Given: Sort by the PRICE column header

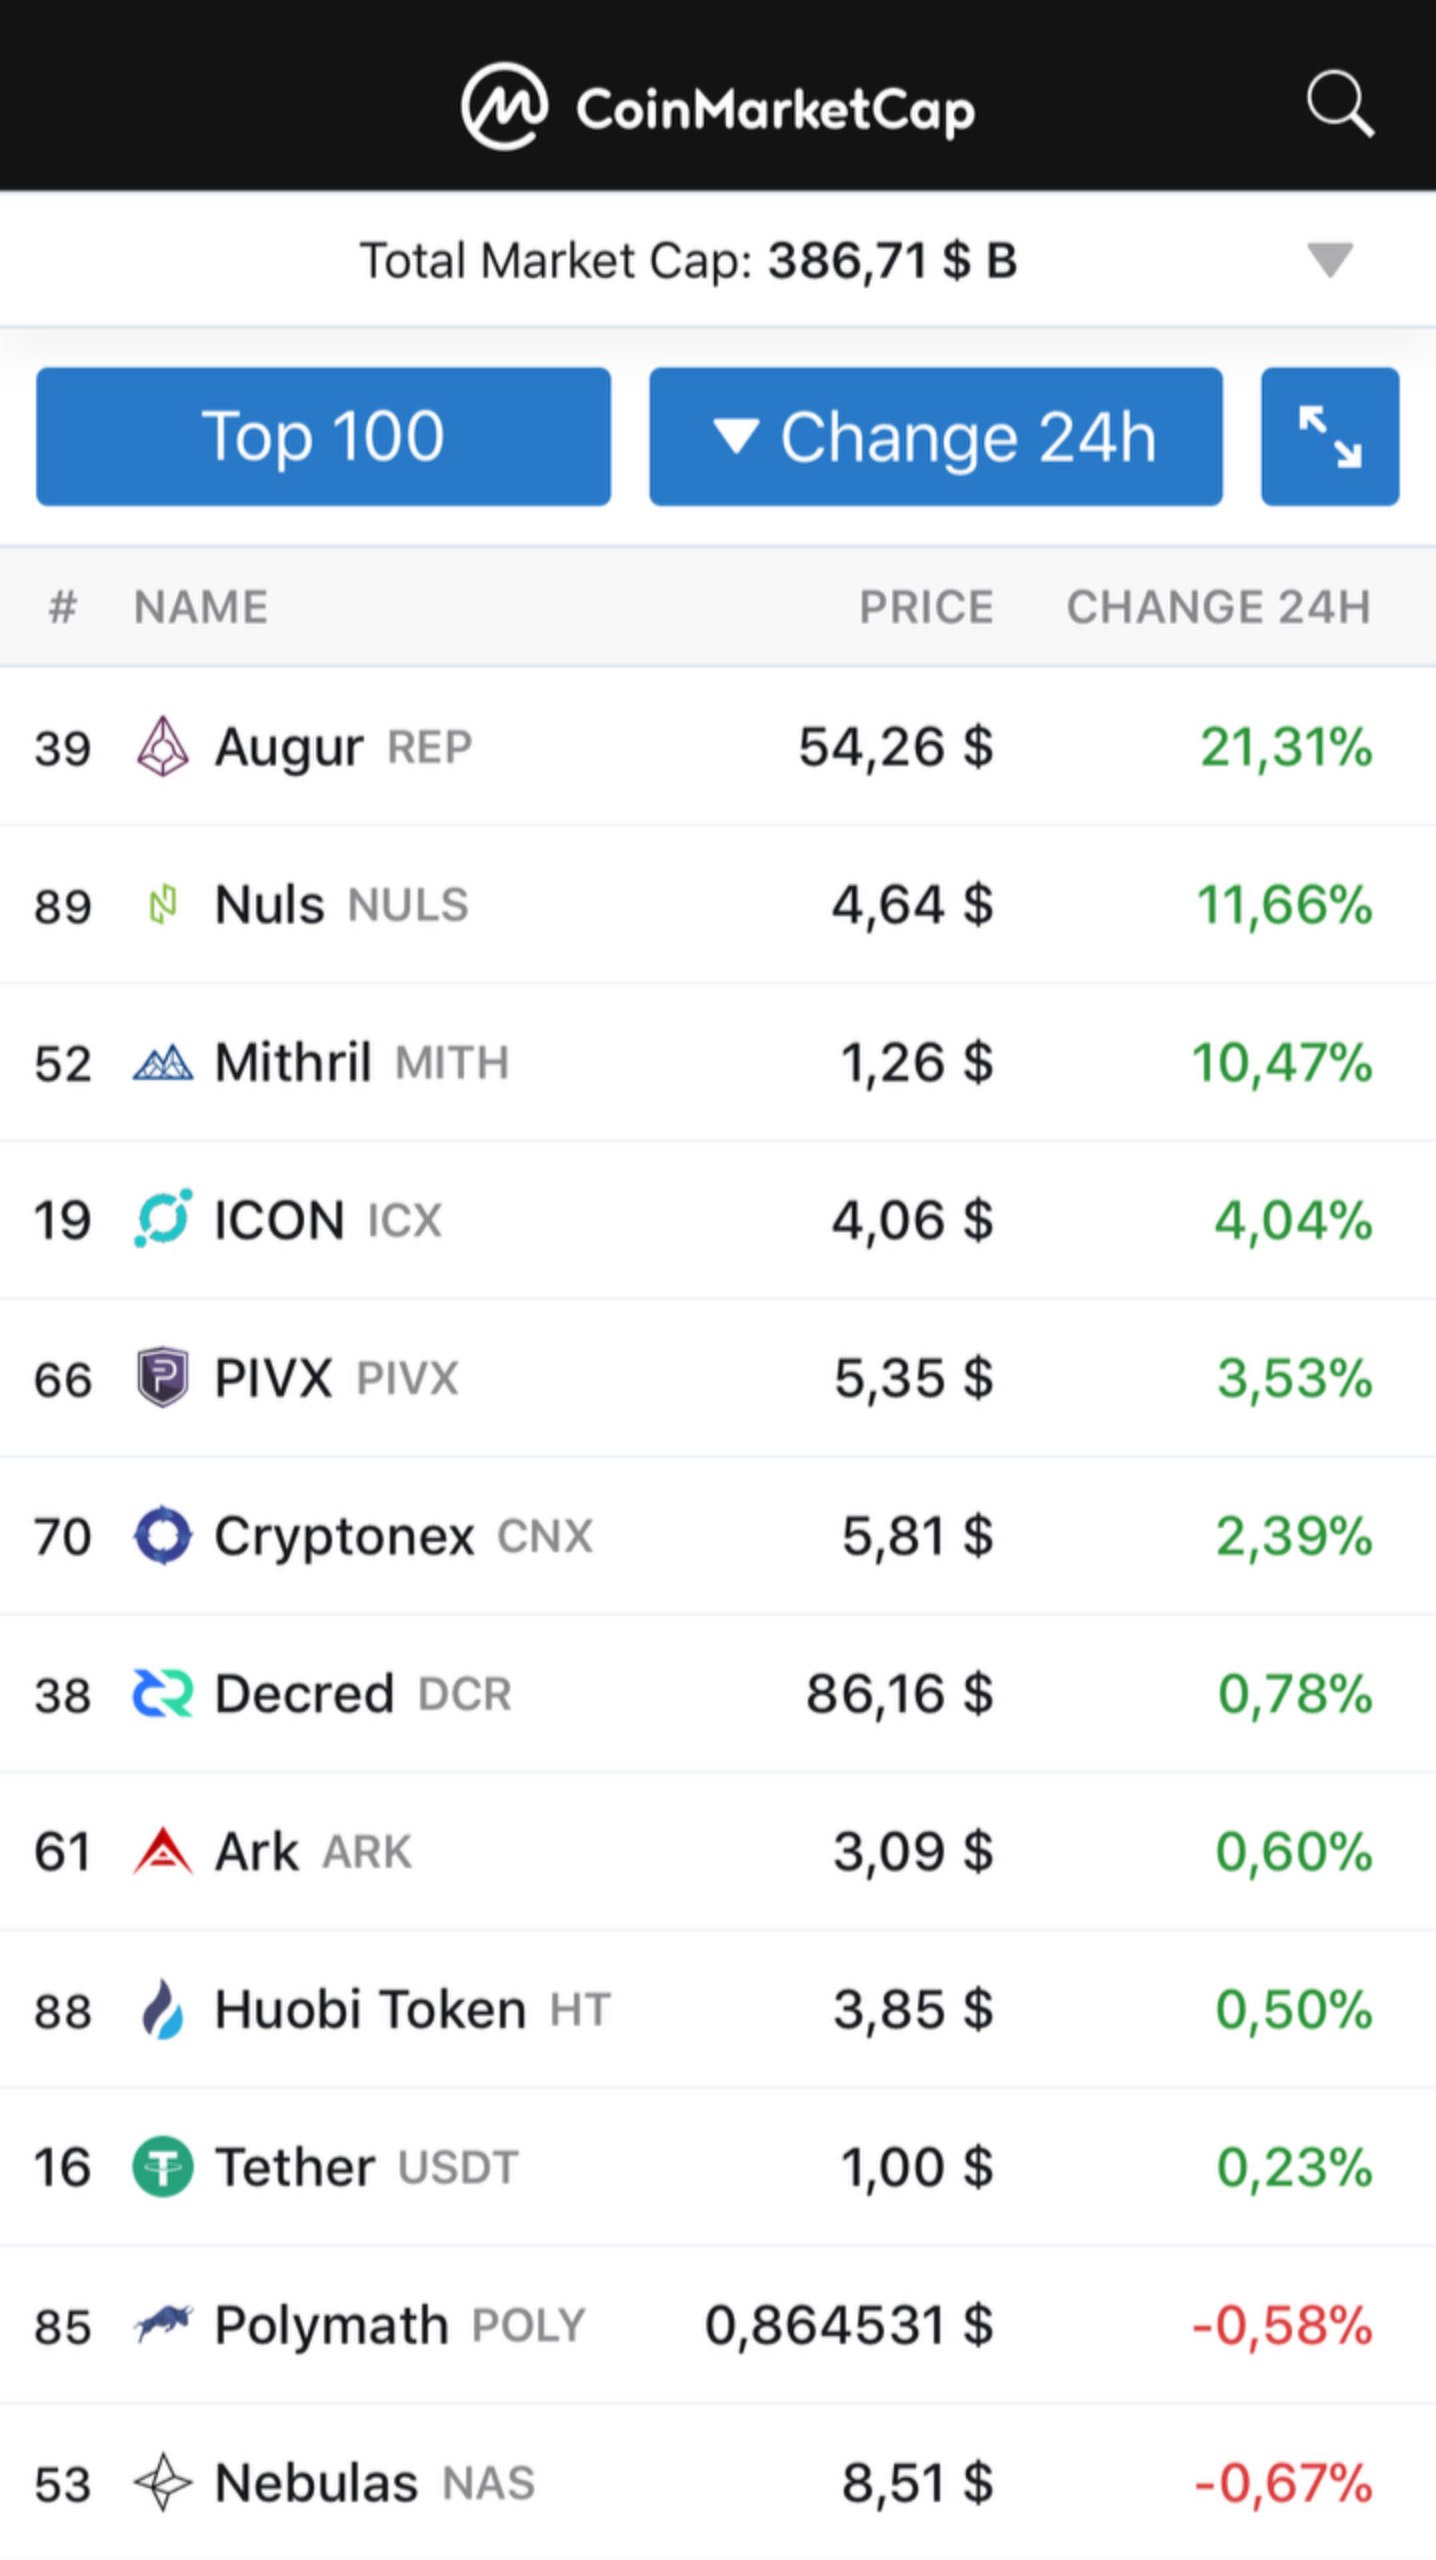Looking at the screenshot, I should click(926, 607).
